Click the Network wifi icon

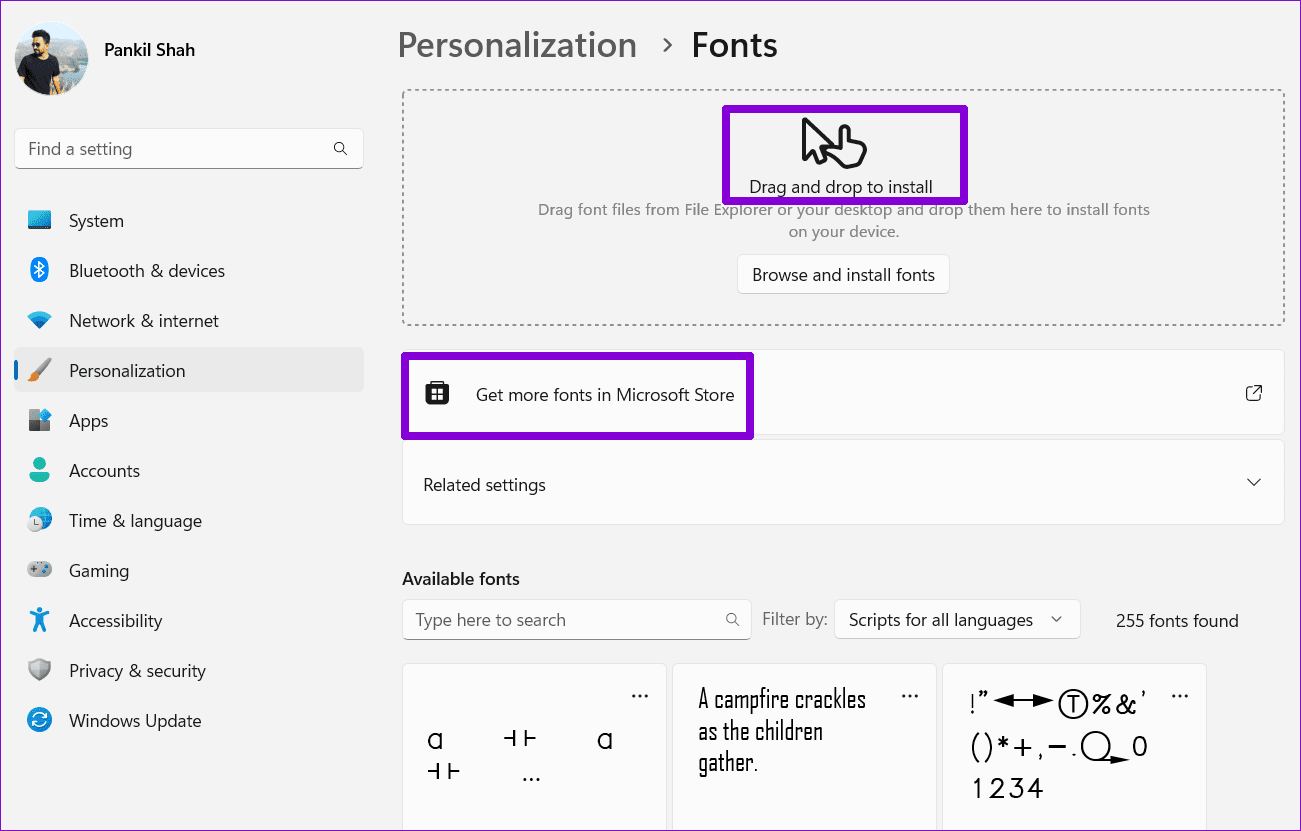[39, 321]
